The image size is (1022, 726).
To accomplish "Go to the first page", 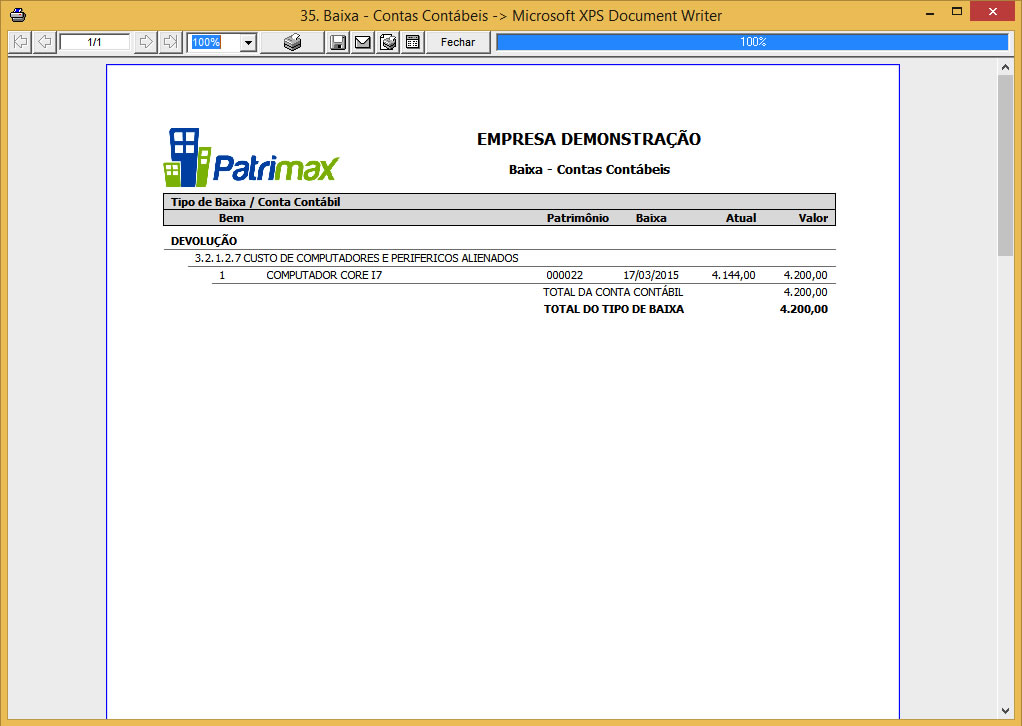I will tap(21, 42).
